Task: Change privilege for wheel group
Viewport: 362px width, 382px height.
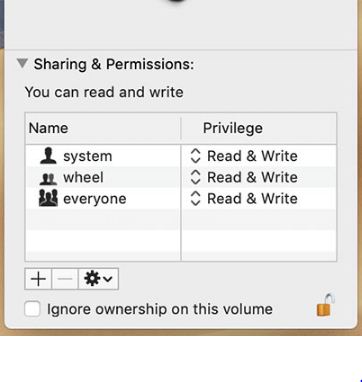Action: point(244,177)
